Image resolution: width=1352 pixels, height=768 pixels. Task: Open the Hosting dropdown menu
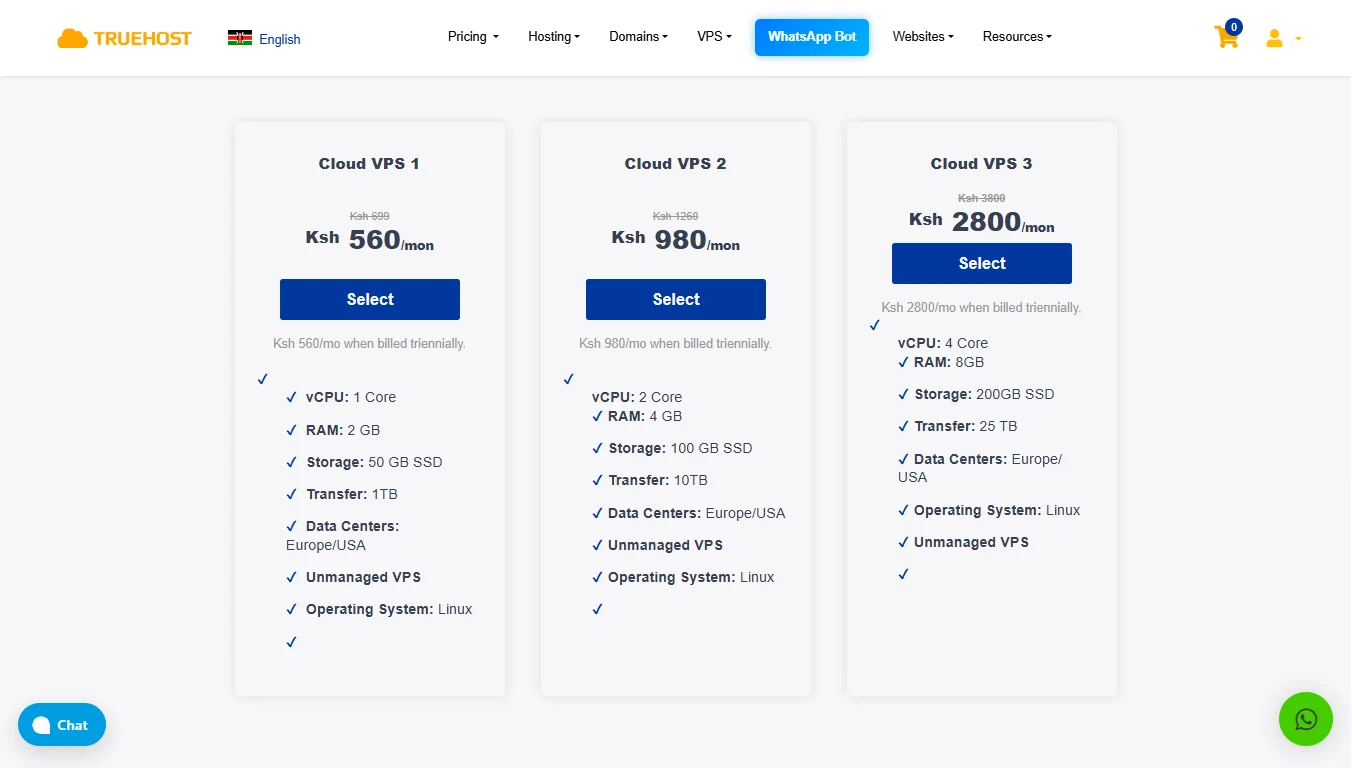(x=554, y=37)
